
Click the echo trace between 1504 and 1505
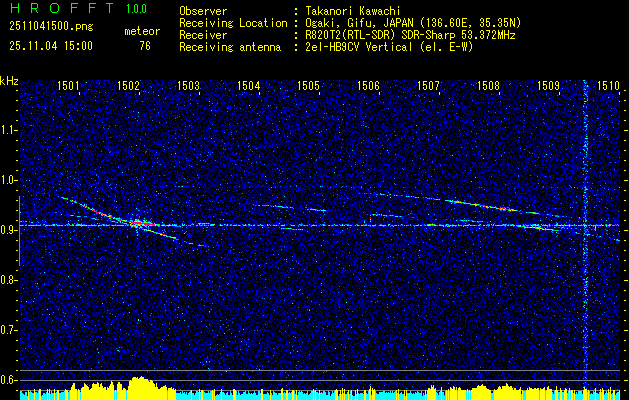coord(290,207)
